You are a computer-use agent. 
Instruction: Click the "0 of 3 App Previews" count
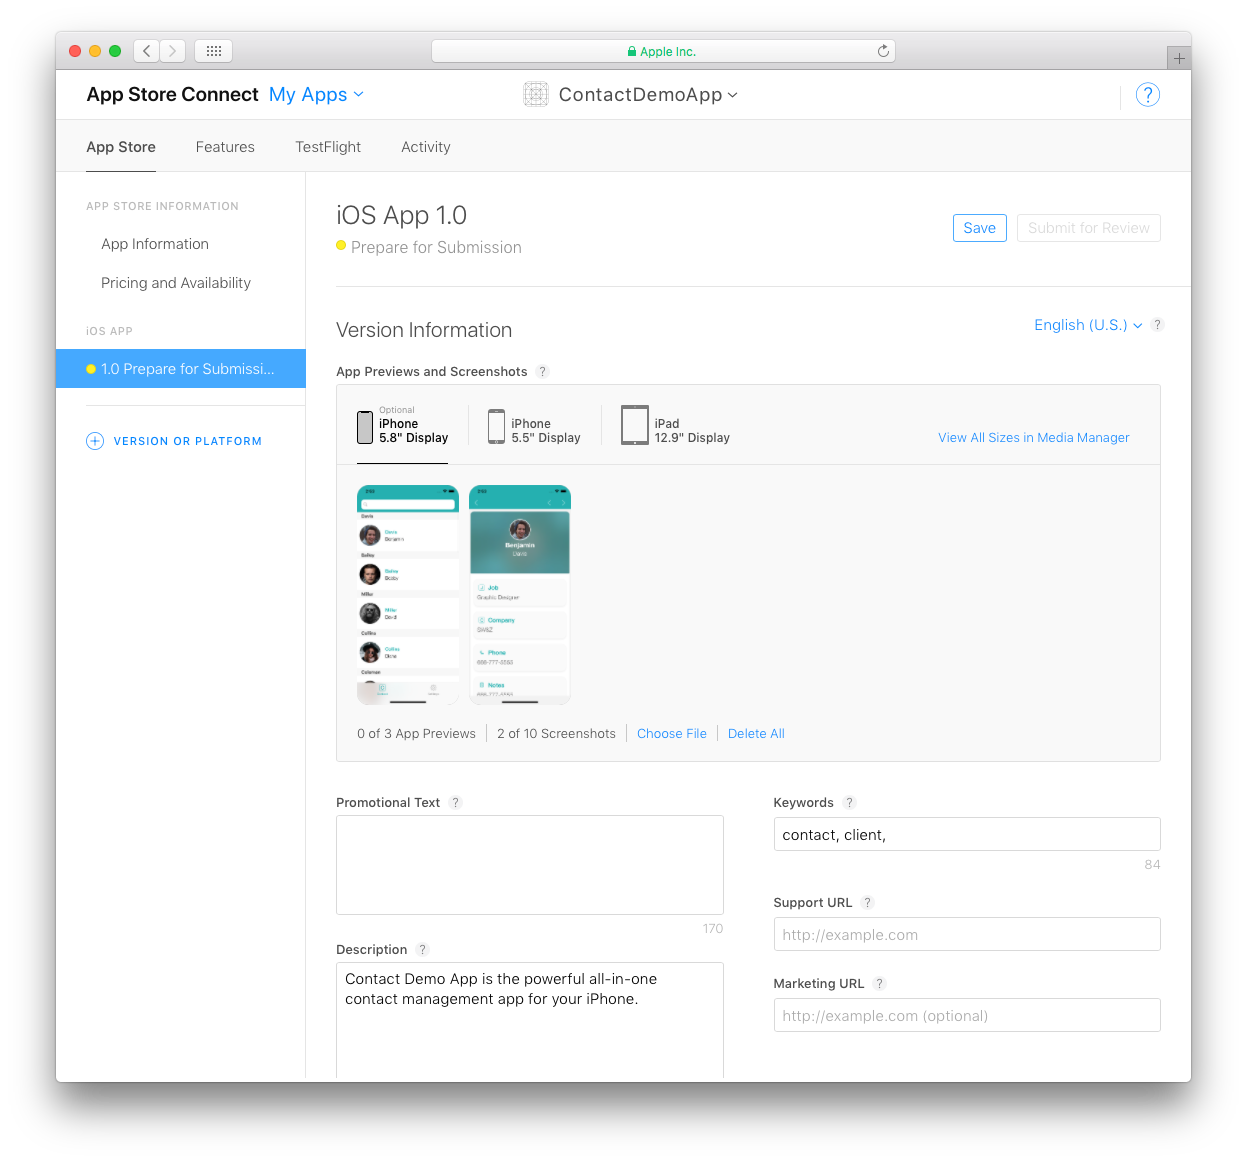[x=416, y=733]
